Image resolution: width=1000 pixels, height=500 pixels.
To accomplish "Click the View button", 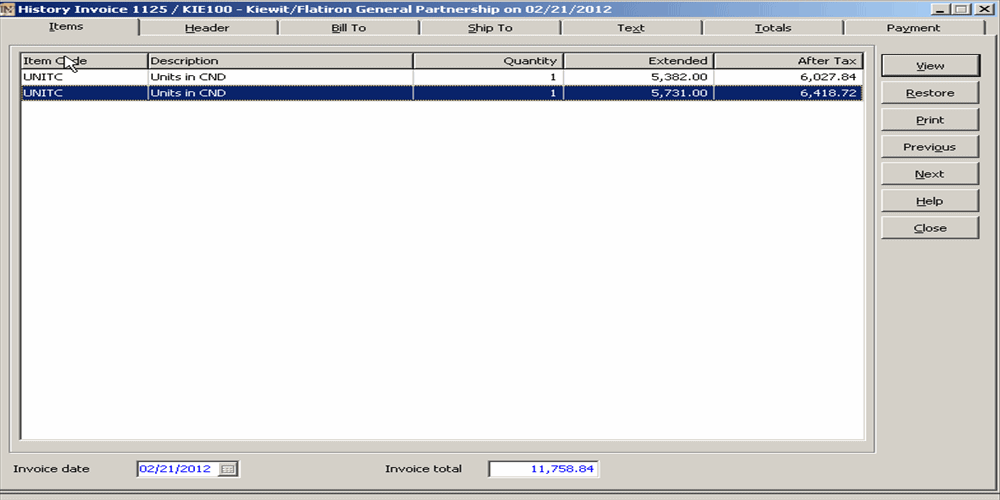I will click(929, 66).
